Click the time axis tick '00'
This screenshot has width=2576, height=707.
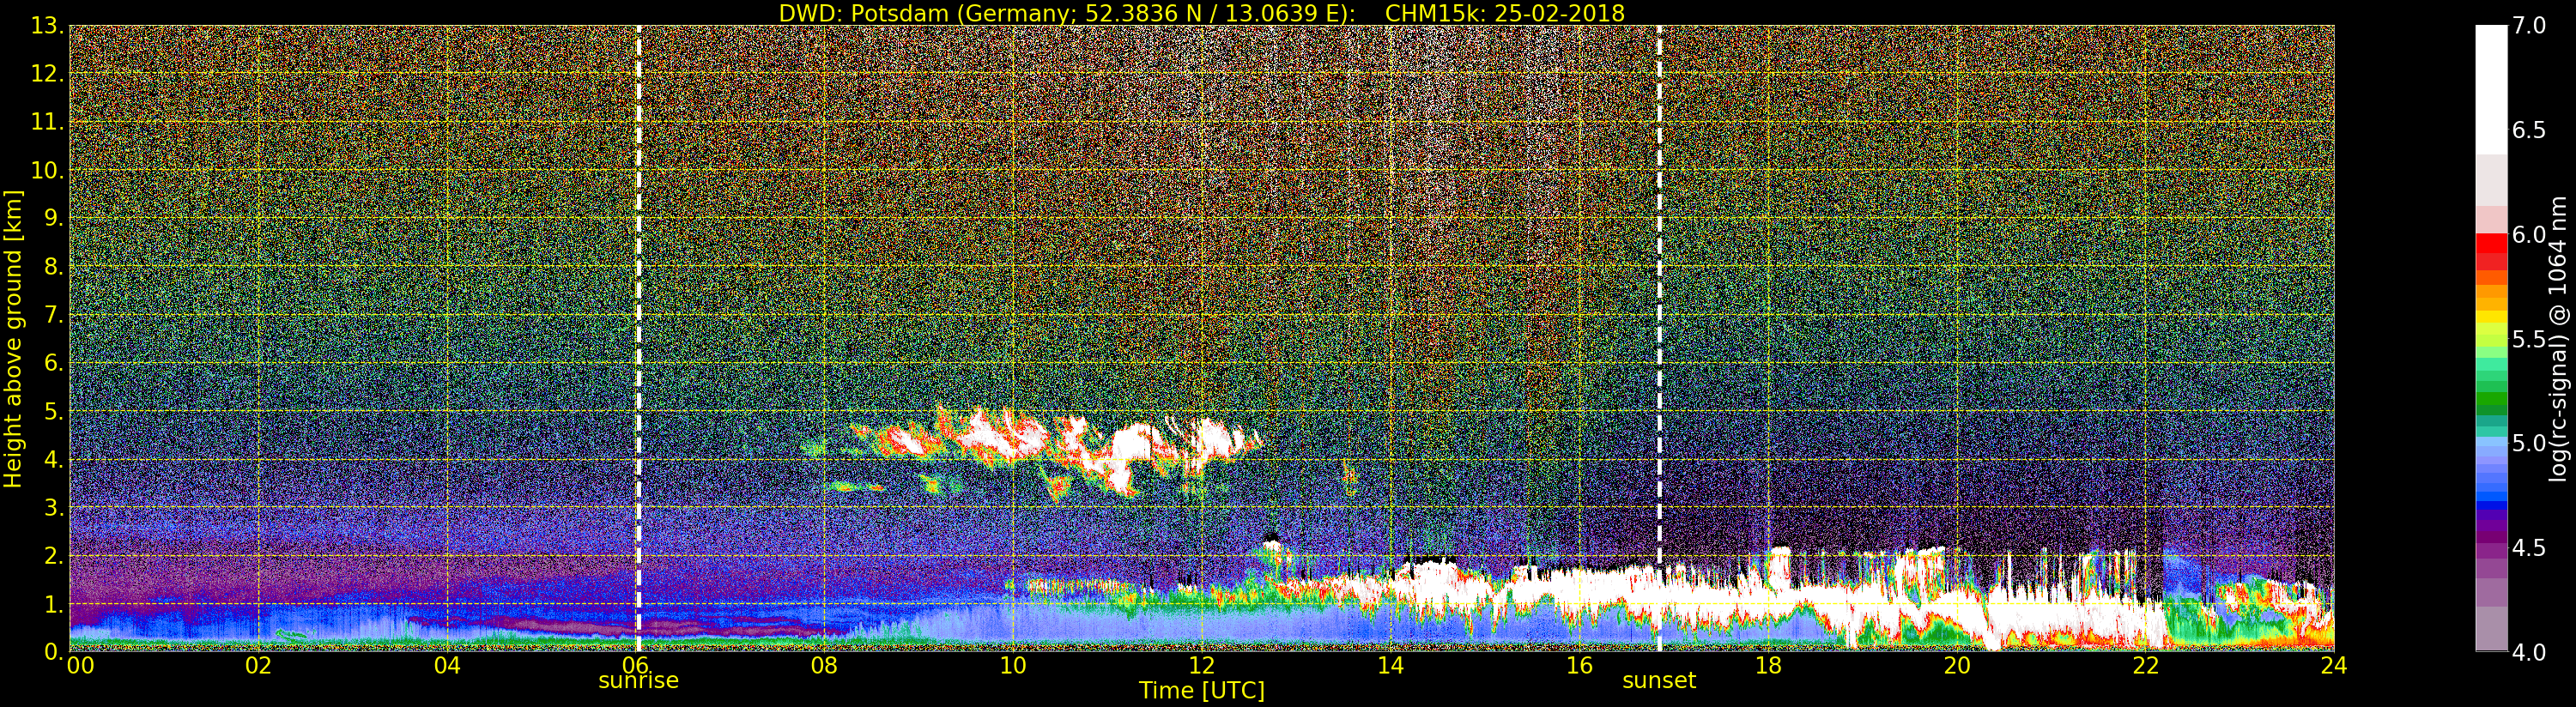coord(80,665)
